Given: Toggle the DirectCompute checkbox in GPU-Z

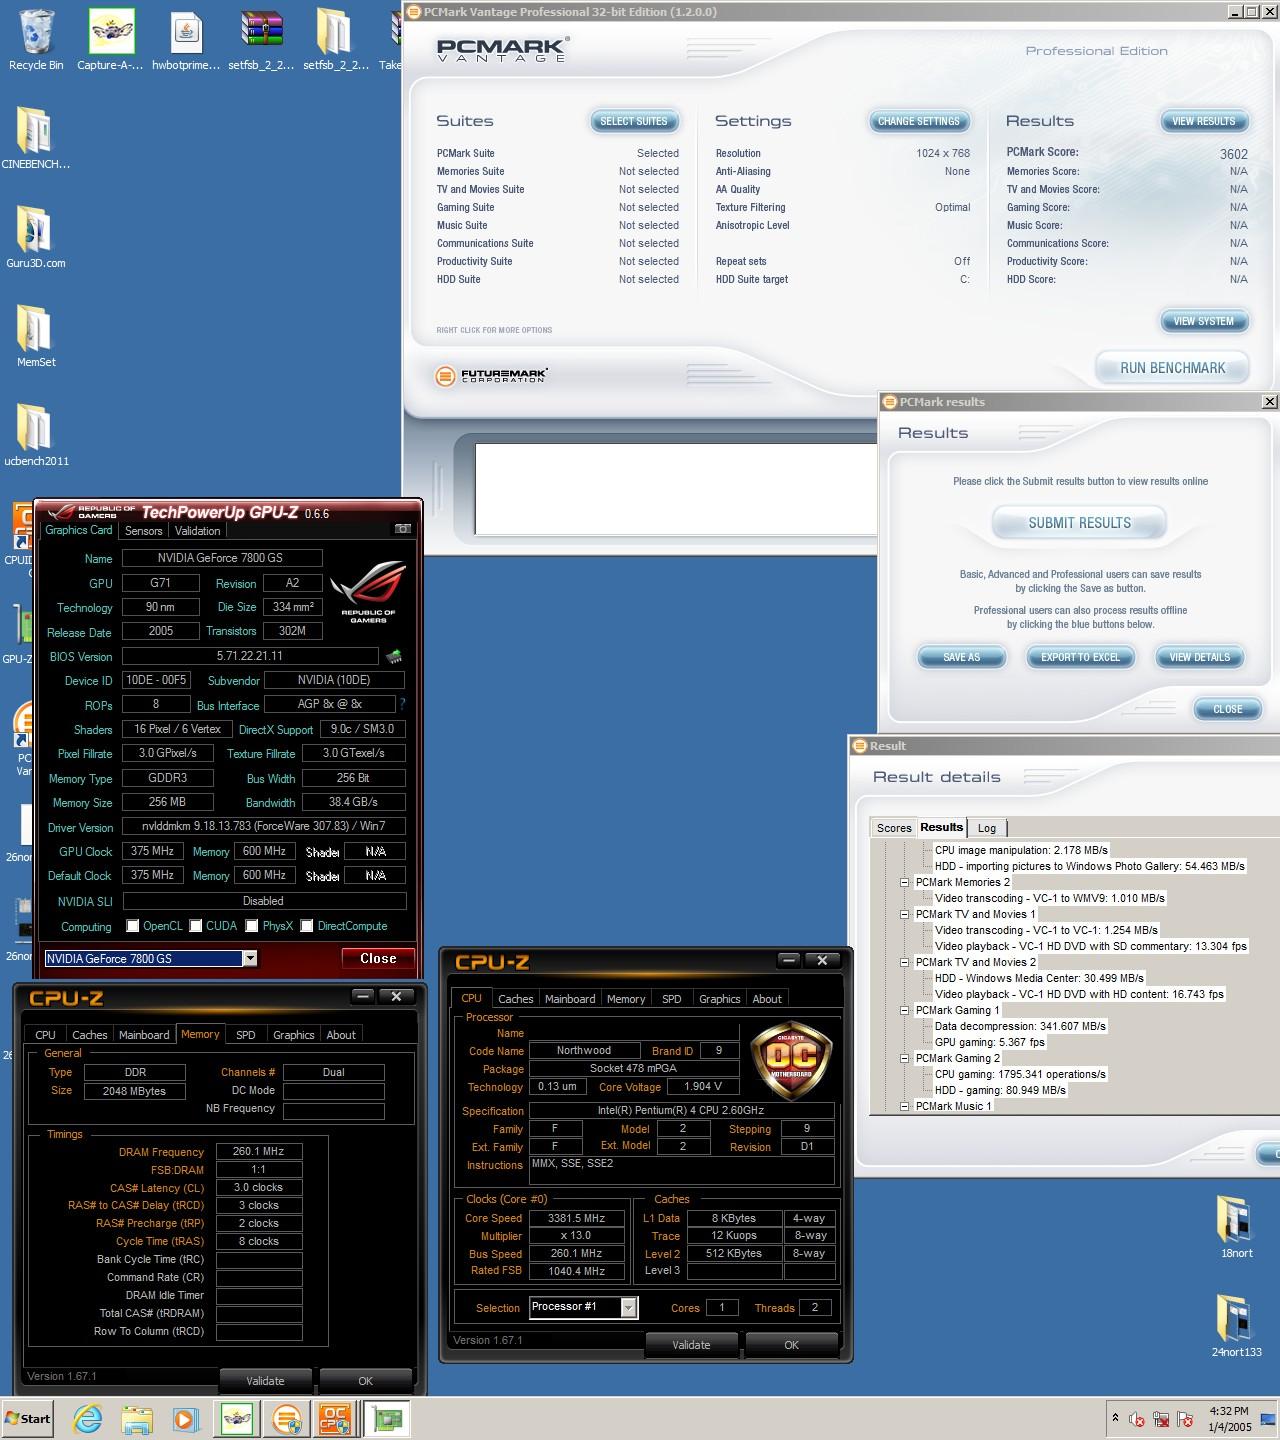Looking at the screenshot, I should click(307, 926).
